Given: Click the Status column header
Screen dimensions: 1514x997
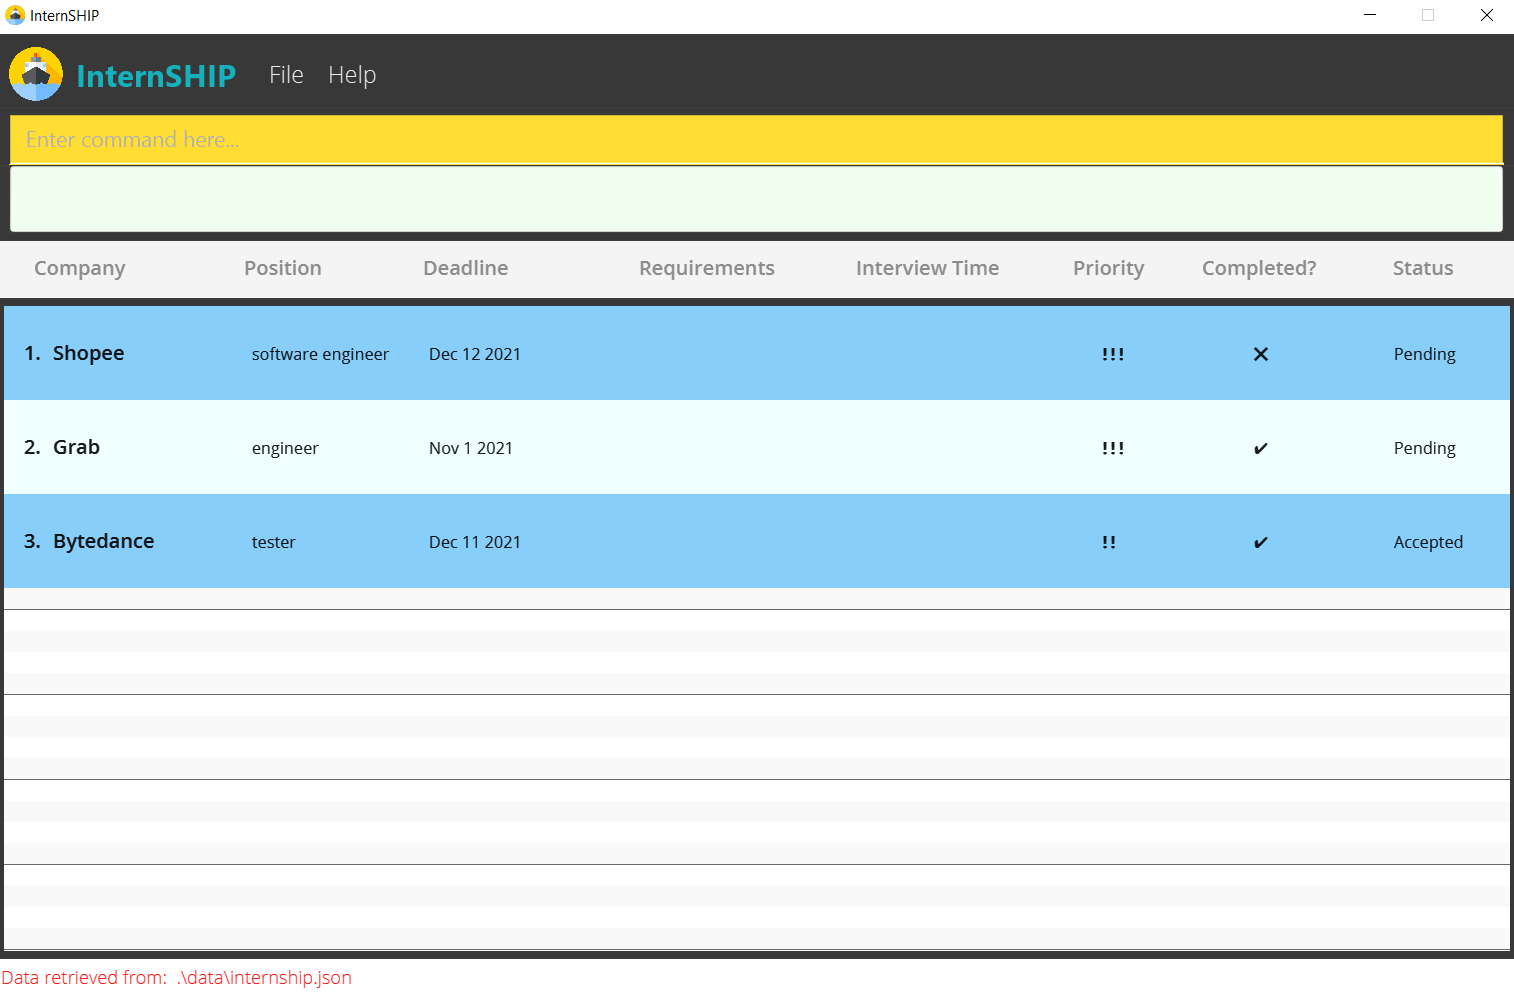Looking at the screenshot, I should click(x=1423, y=268).
